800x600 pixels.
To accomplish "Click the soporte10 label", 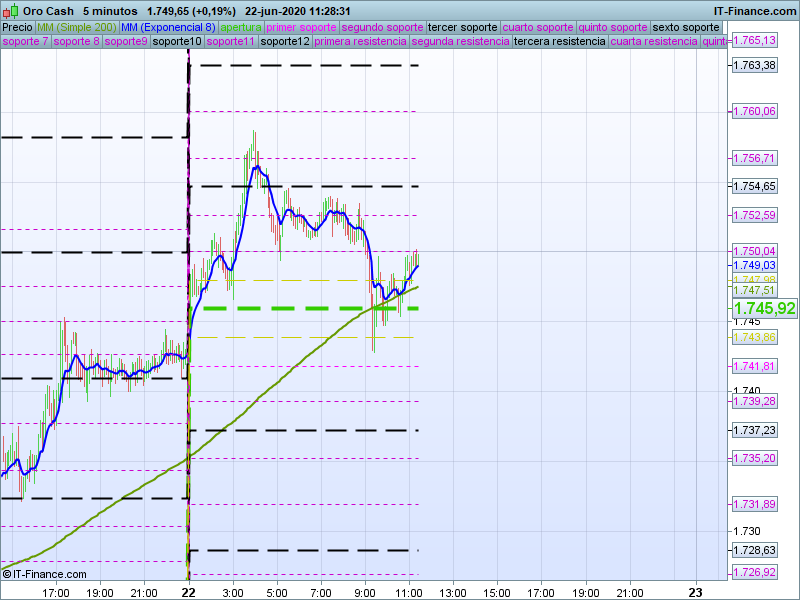I will pyautogui.click(x=178, y=42).
